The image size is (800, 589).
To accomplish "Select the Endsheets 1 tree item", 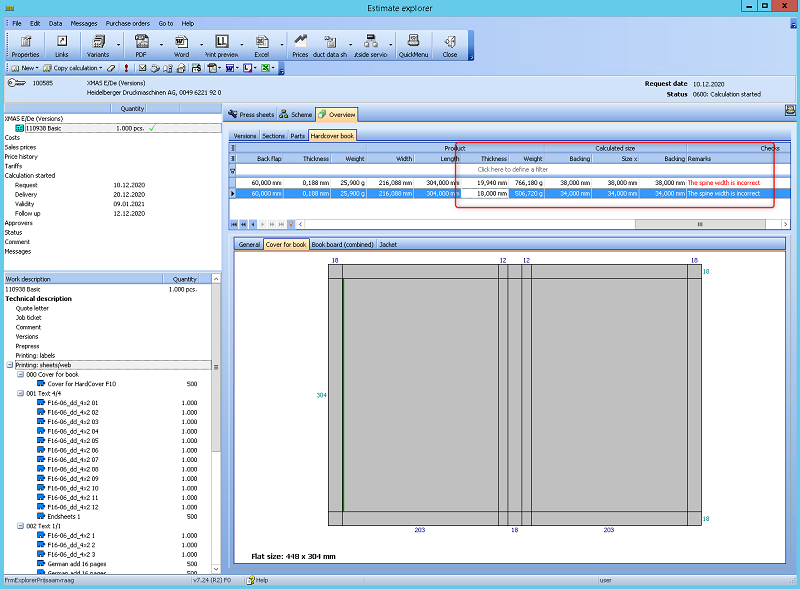I will coord(64,517).
